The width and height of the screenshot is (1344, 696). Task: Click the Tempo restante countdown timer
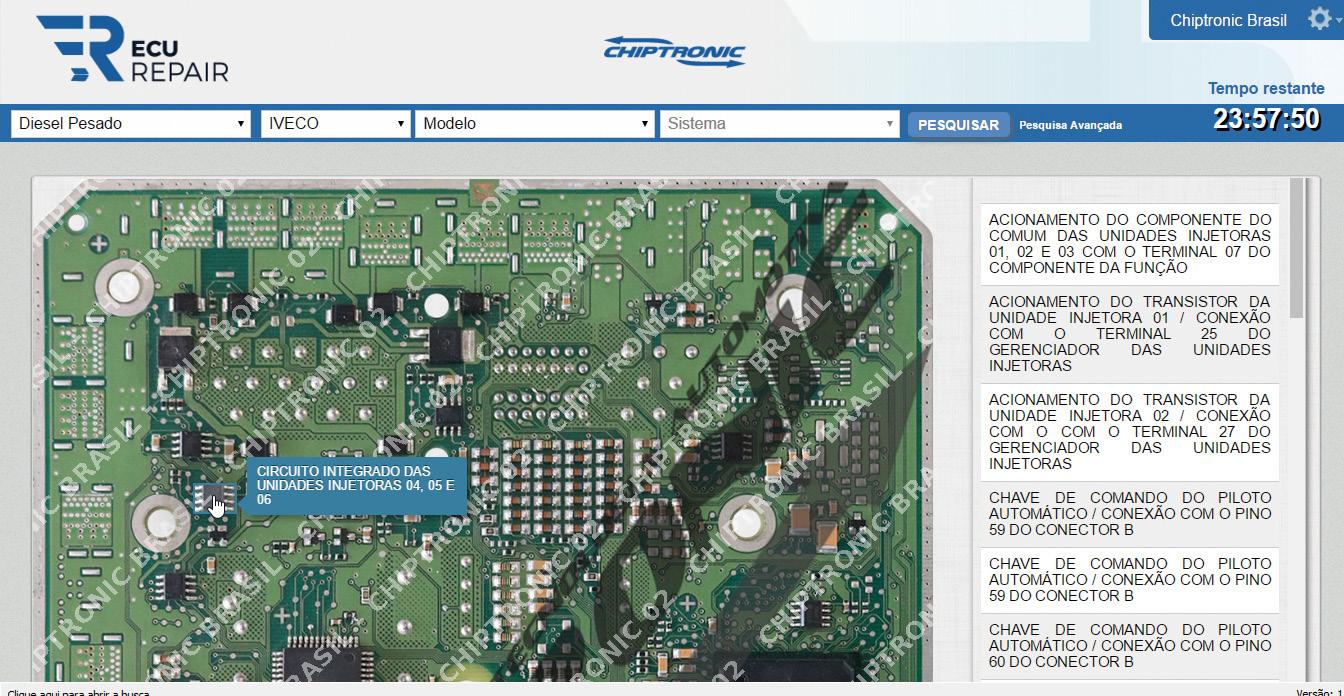1267,119
